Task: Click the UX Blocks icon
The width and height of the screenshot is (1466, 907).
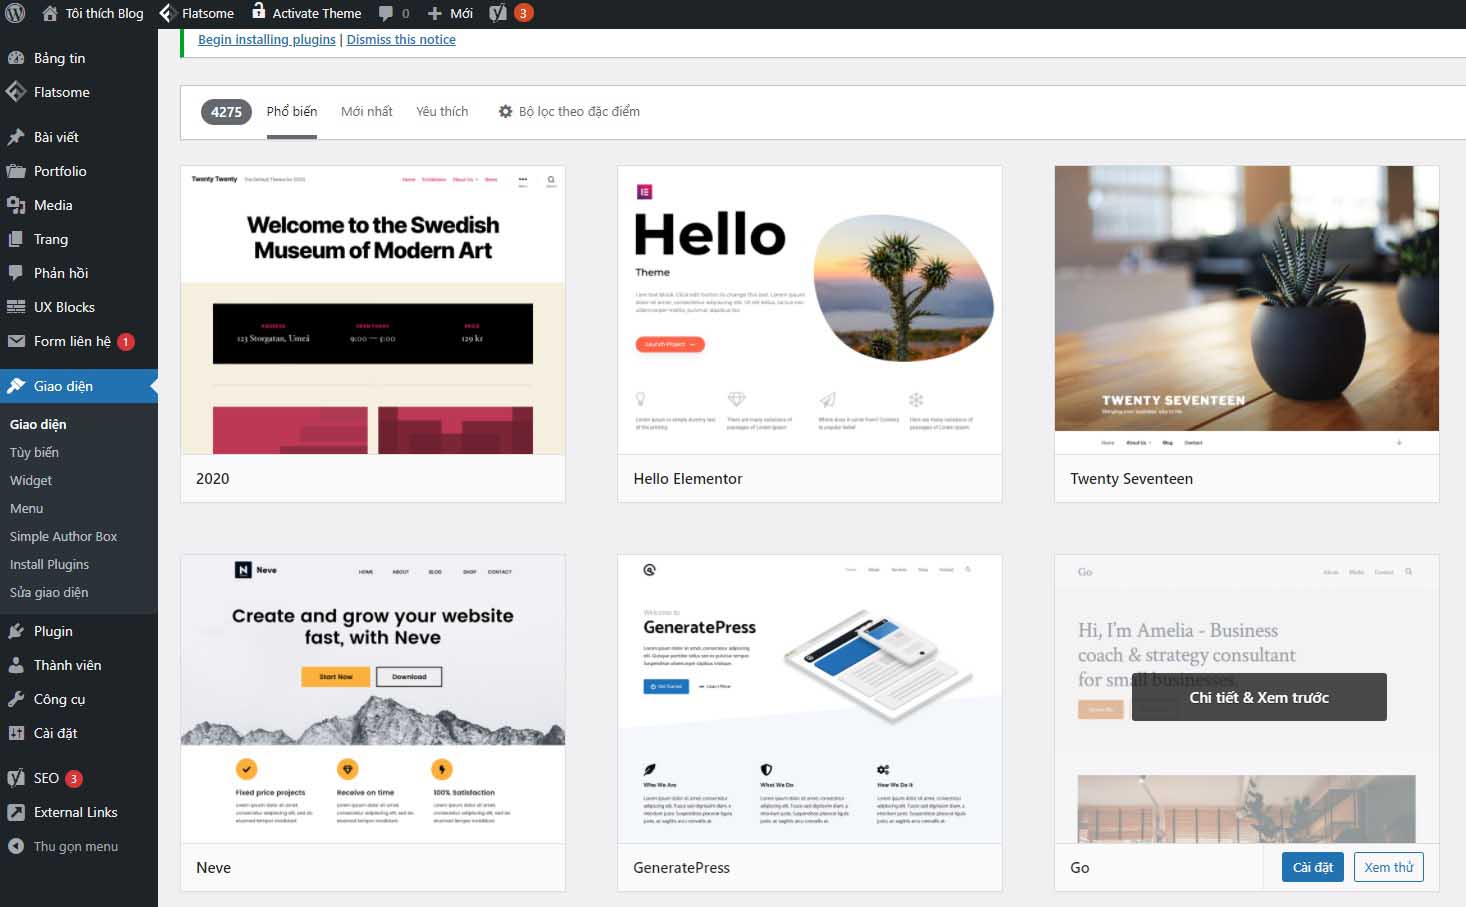Action: [x=16, y=307]
